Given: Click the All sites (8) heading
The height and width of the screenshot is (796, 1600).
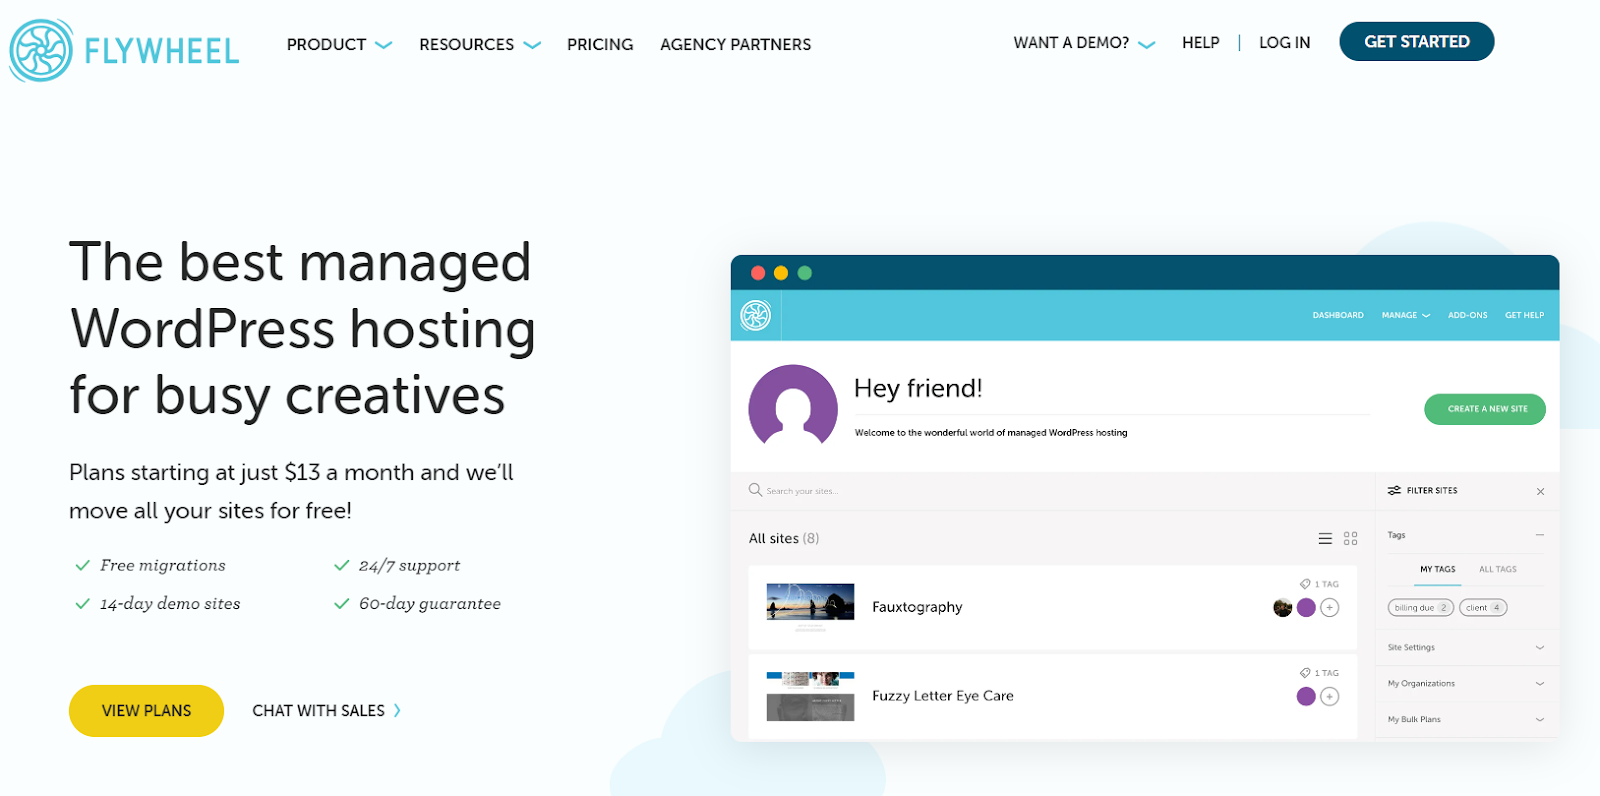Looking at the screenshot, I should (x=784, y=538).
